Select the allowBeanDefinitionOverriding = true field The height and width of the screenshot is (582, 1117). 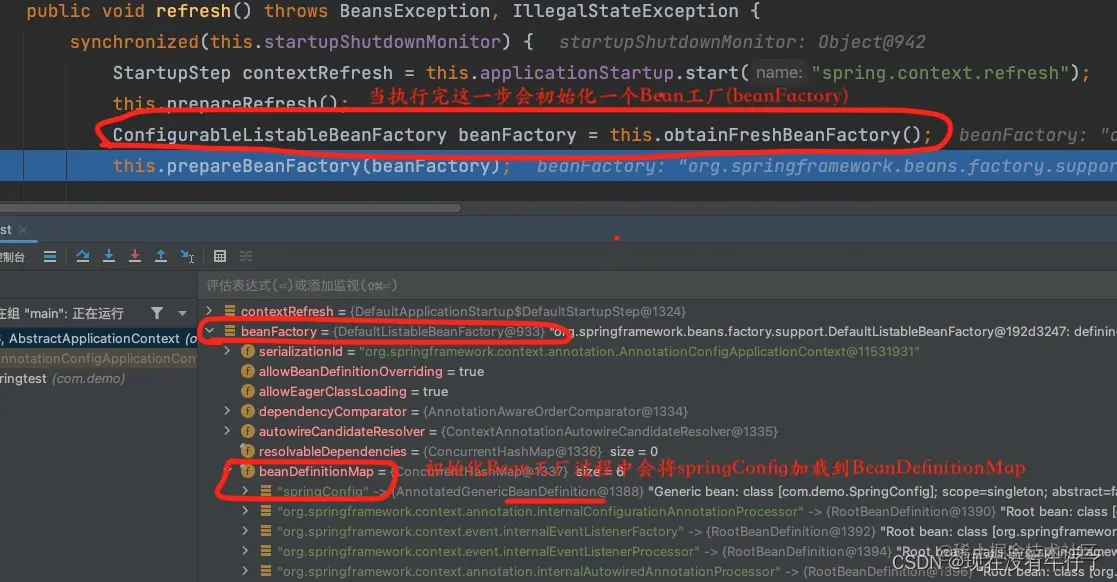click(371, 371)
